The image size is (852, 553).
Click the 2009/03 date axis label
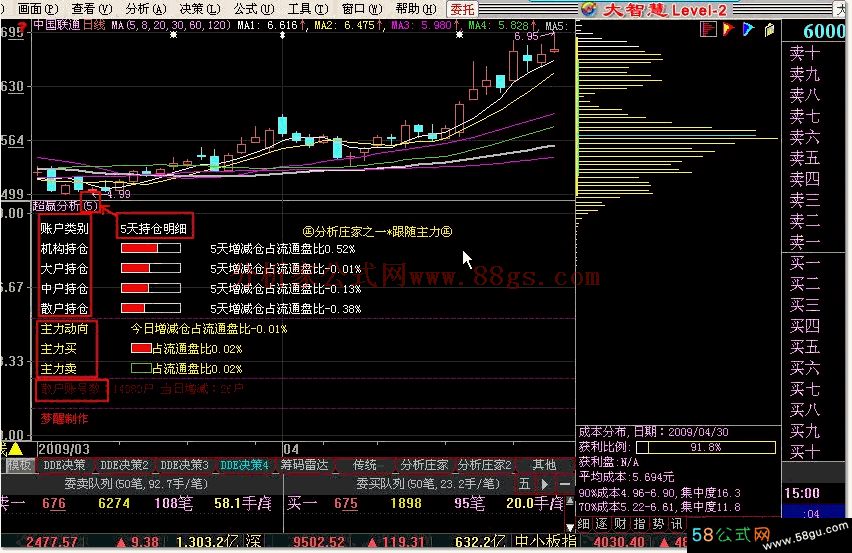[x=64, y=449]
